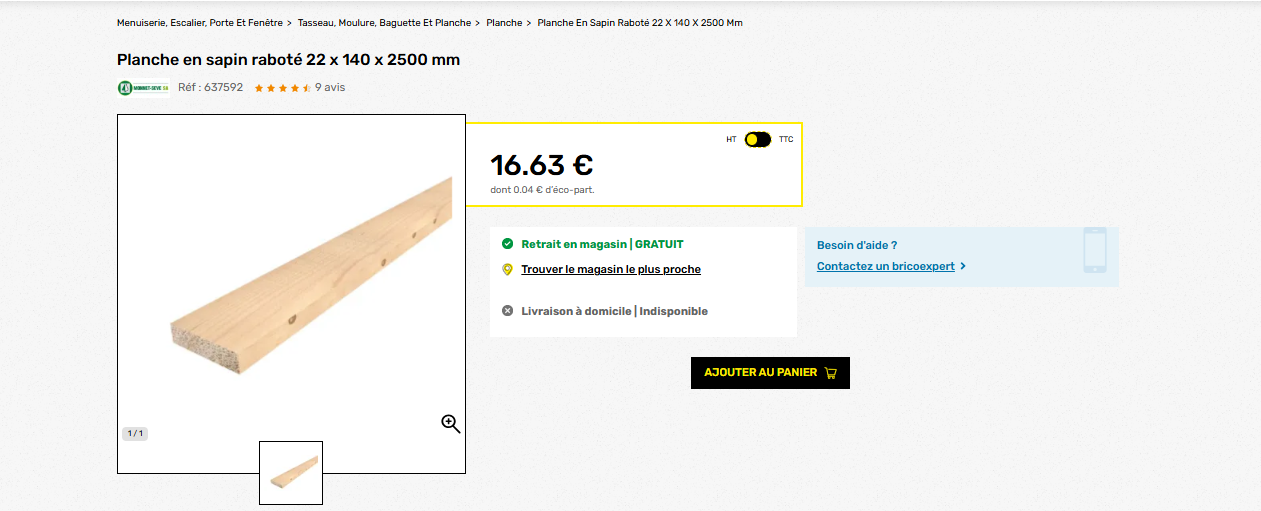Click the brand logo next to reference number

tap(143, 88)
